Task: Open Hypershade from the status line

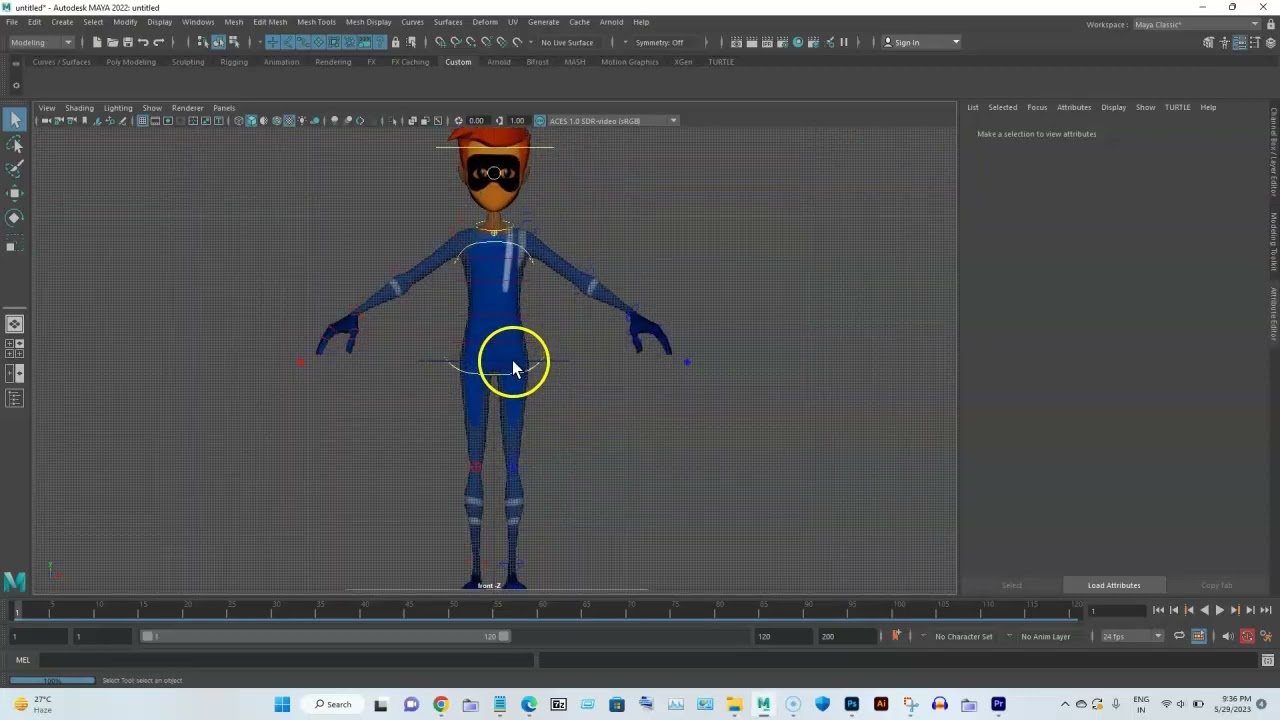Action: click(x=798, y=42)
